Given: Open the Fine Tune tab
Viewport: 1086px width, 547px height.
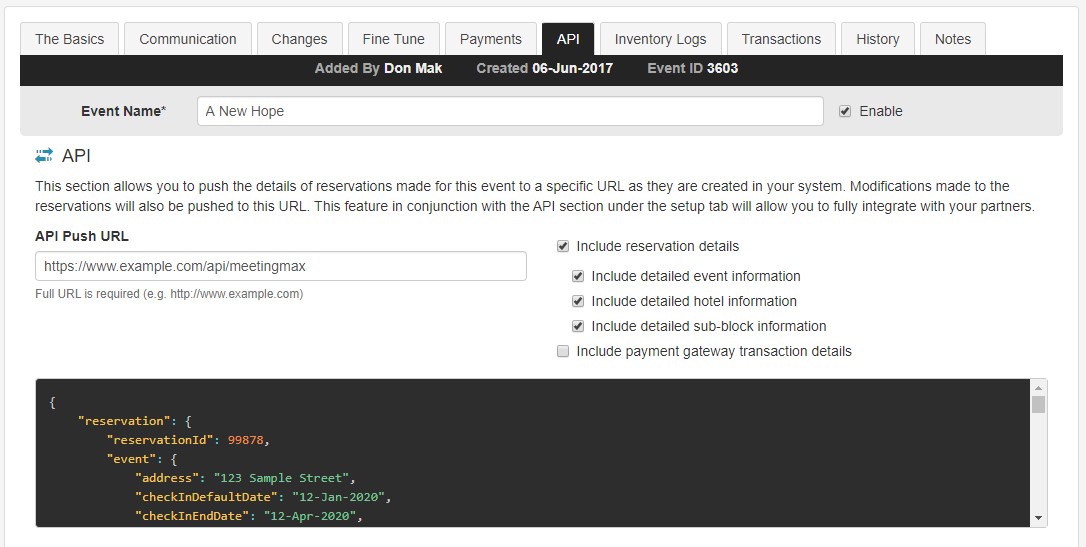Looking at the screenshot, I should pos(393,39).
